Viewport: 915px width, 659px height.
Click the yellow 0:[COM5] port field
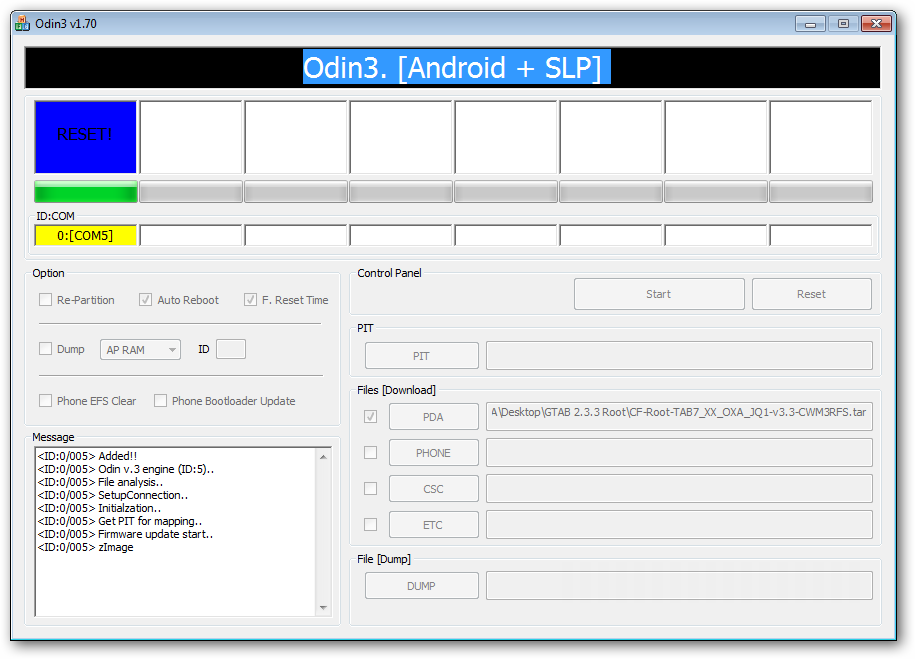coord(85,236)
